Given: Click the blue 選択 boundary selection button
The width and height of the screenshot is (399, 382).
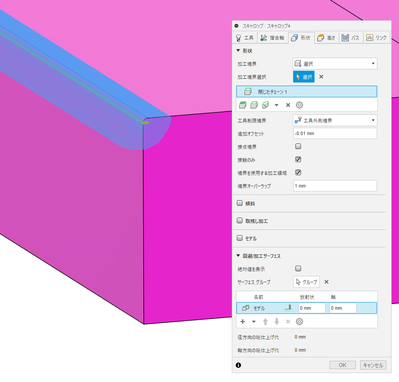Looking at the screenshot, I should click(304, 77).
